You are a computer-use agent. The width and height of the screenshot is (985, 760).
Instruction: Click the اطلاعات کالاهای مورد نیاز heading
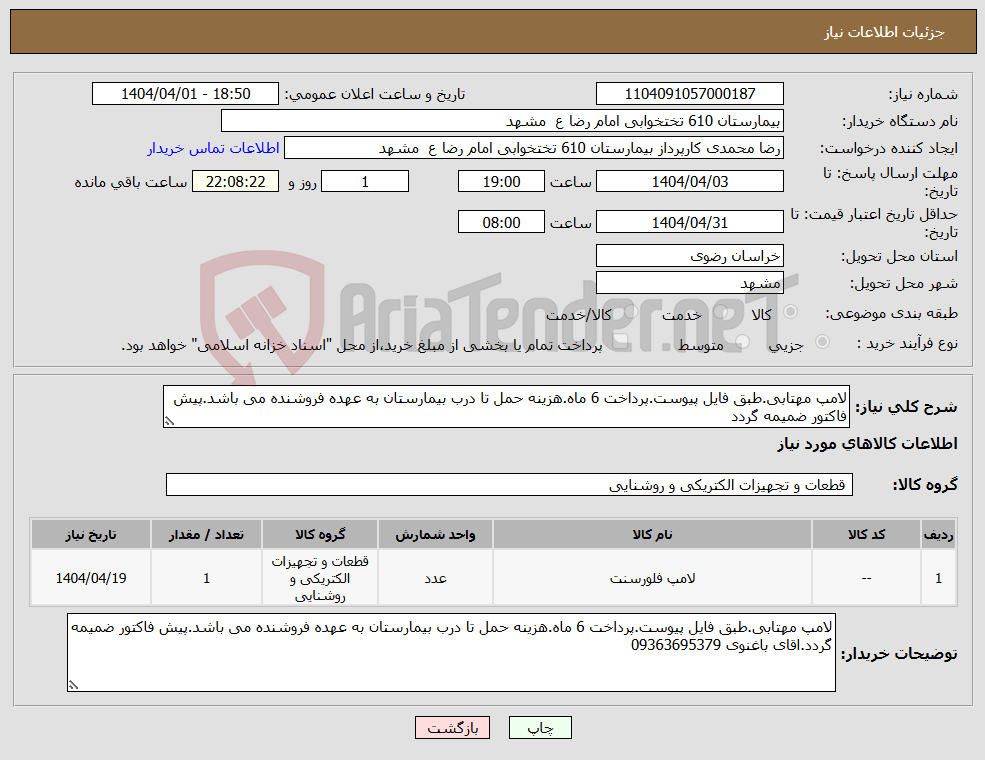867,444
